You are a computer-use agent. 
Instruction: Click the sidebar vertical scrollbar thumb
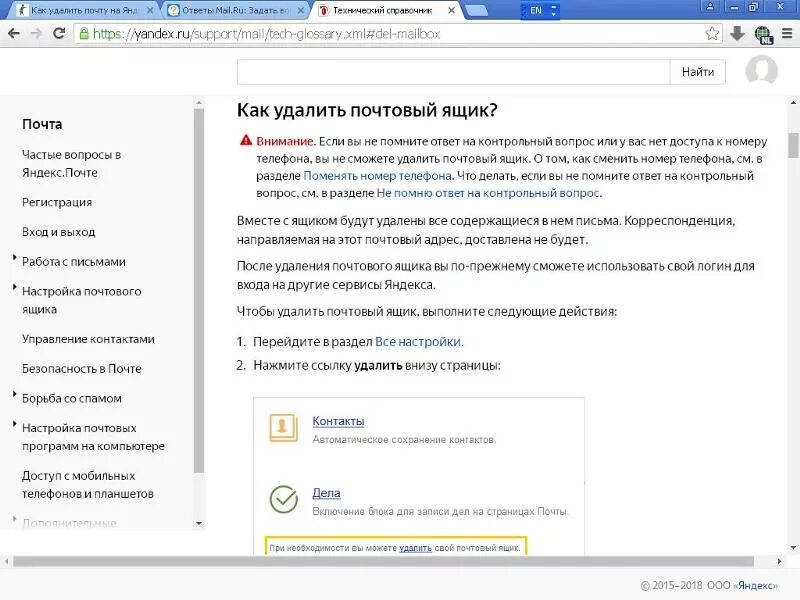[x=199, y=290]
